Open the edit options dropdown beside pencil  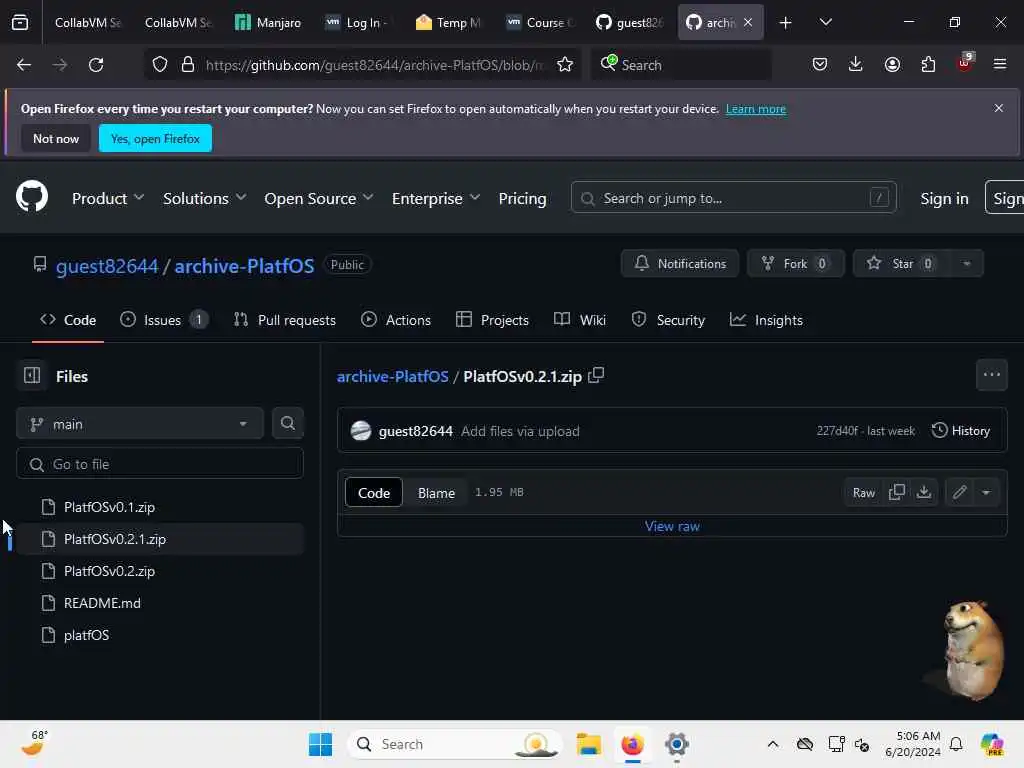pos(986,492)
